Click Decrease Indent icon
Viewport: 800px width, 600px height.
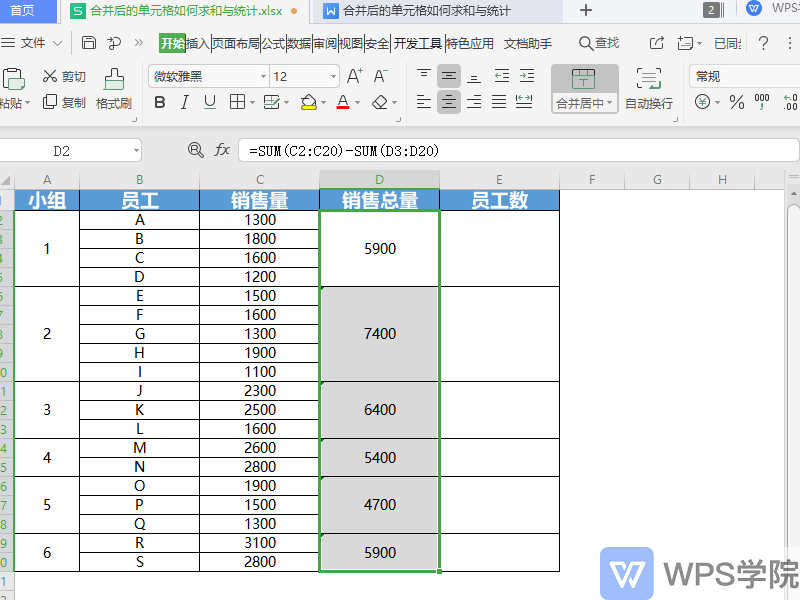coord(502,77)
